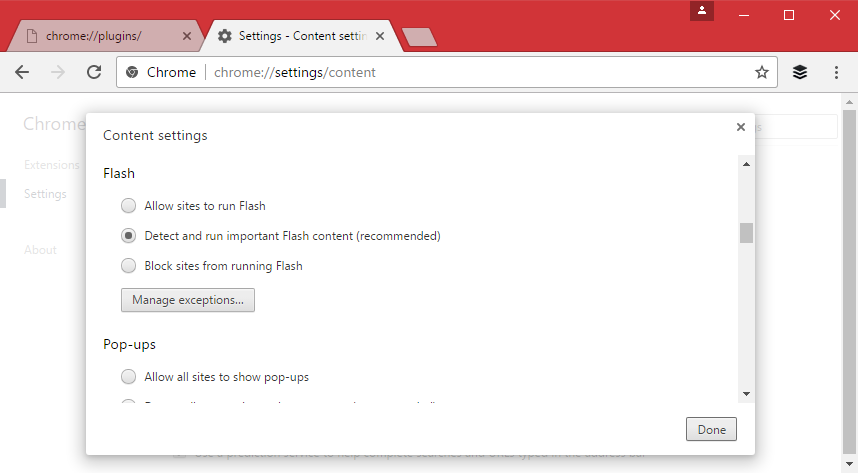Click Manage exceptions for Flash
Viewport: 858px width, 473px height.
(x=188, y=300)
